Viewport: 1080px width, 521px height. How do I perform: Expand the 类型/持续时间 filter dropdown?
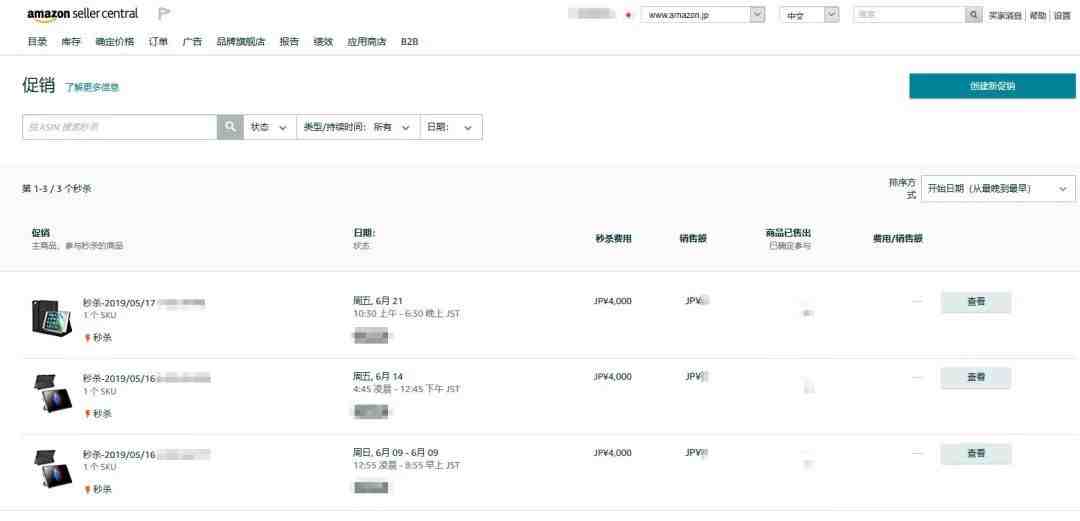[357, 127]
